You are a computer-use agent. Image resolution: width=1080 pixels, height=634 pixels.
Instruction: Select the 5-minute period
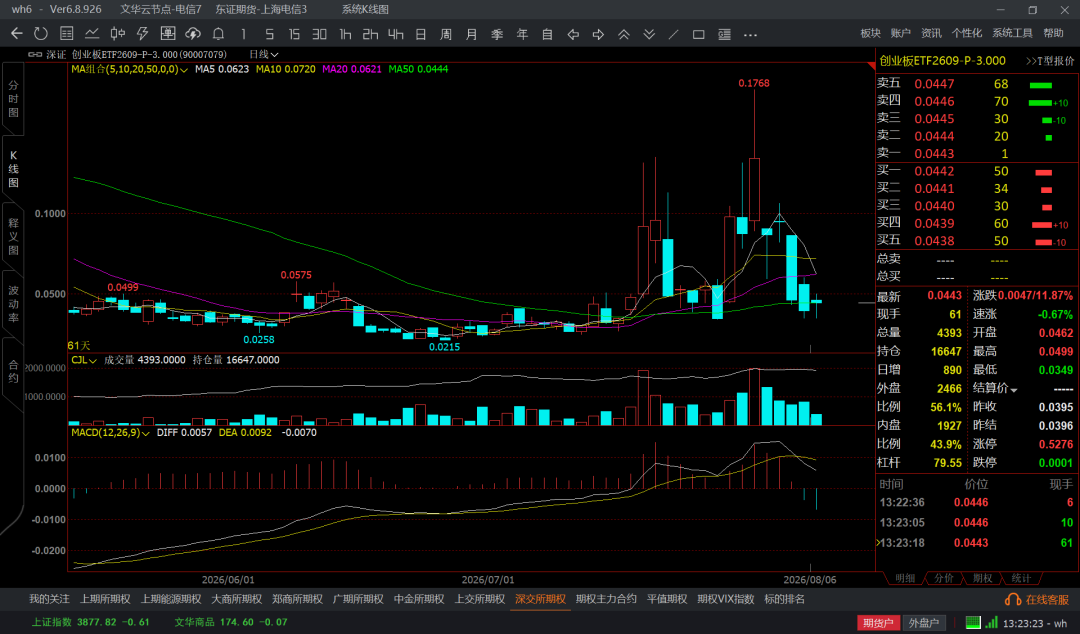pyautogui.click(x=269, y=34)
